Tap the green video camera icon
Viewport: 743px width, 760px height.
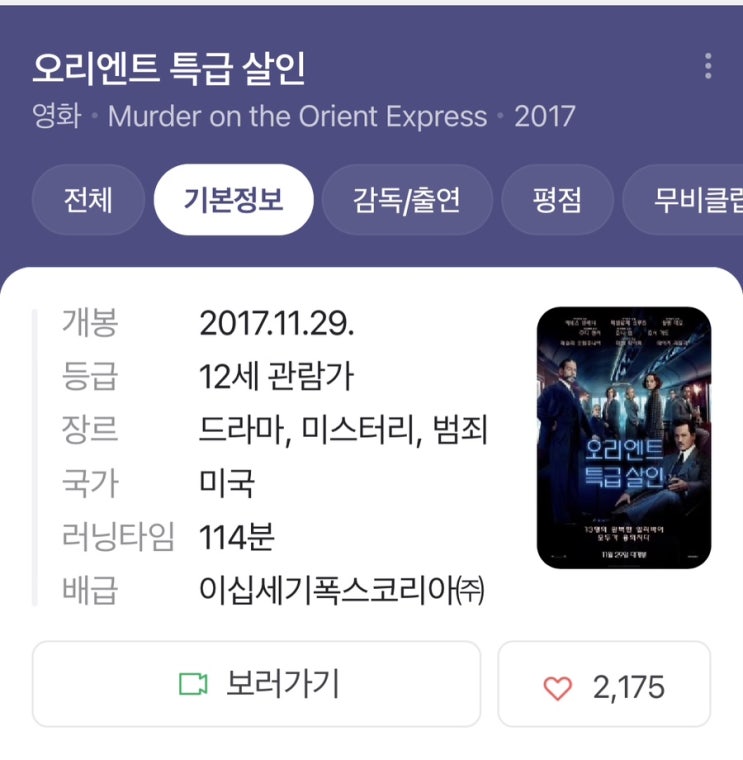[193, 684]
